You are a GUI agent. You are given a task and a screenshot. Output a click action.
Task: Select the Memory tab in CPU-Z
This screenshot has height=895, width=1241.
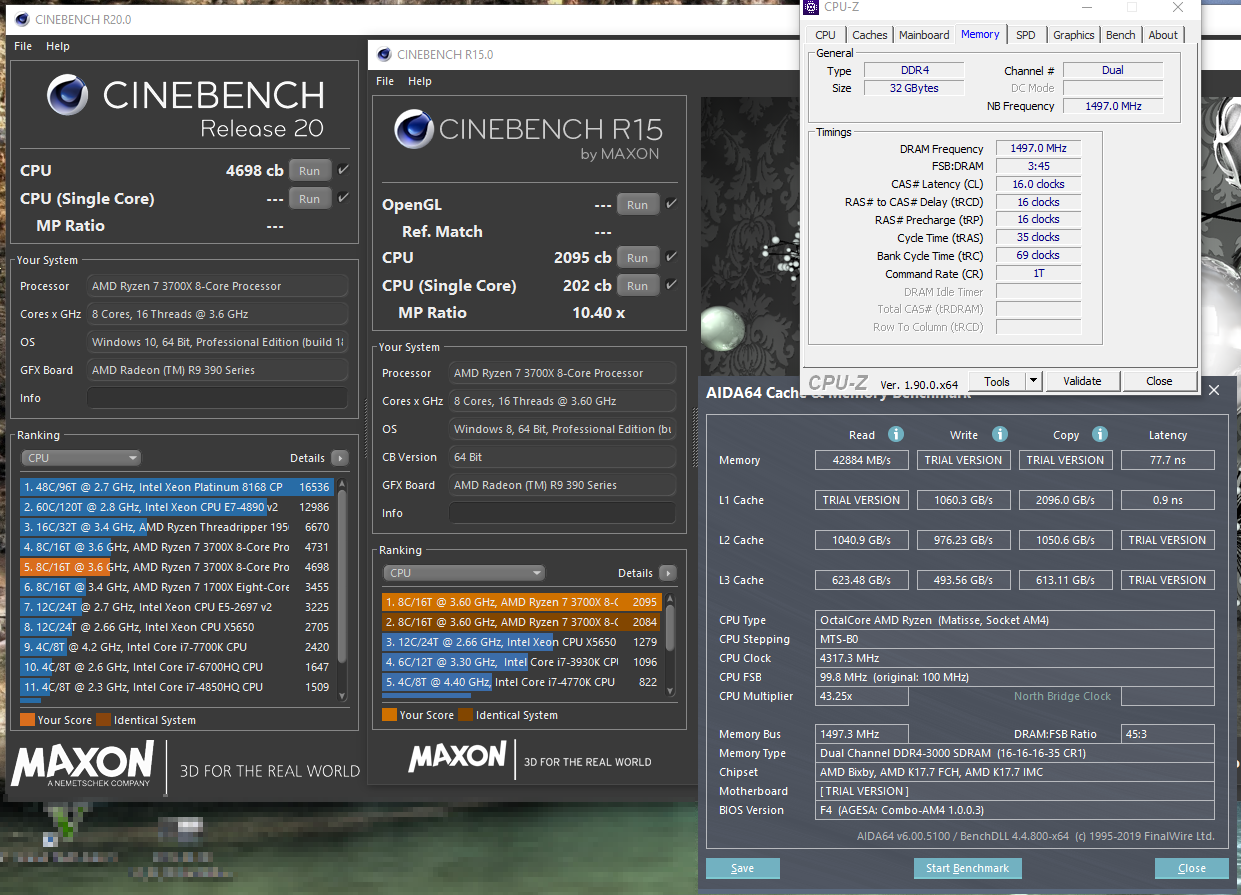[x=980, y=34]
